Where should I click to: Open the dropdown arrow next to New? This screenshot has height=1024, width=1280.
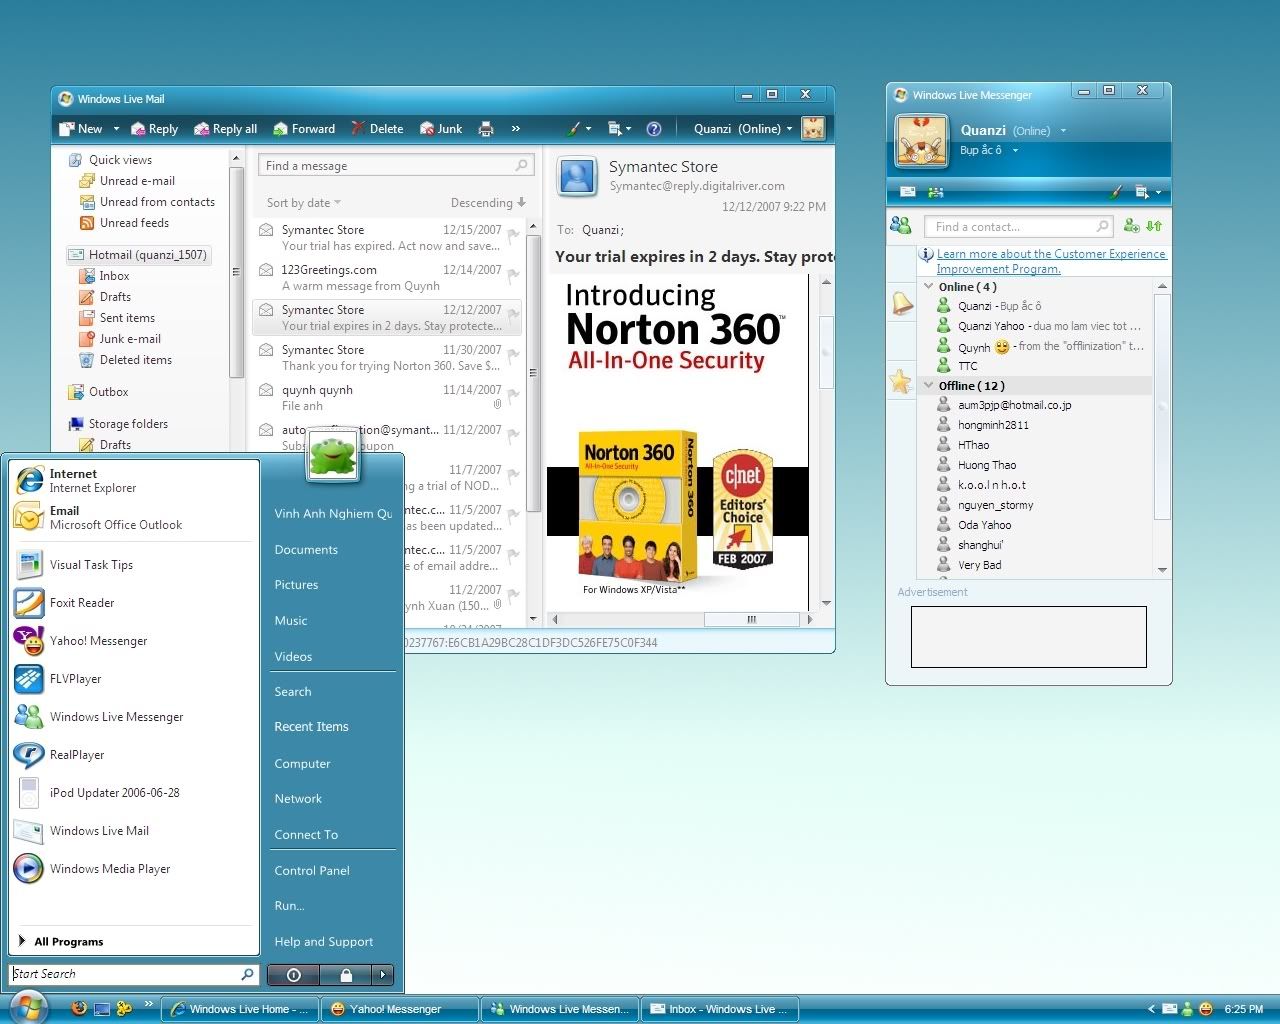[x=116, y=129]
